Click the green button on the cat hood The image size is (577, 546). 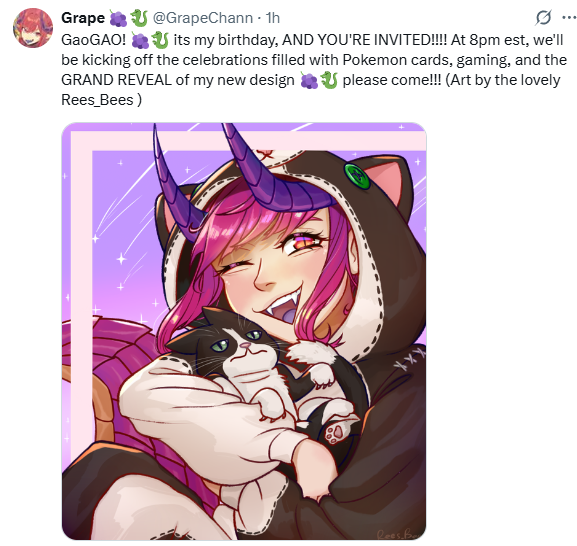pos(357,177)
